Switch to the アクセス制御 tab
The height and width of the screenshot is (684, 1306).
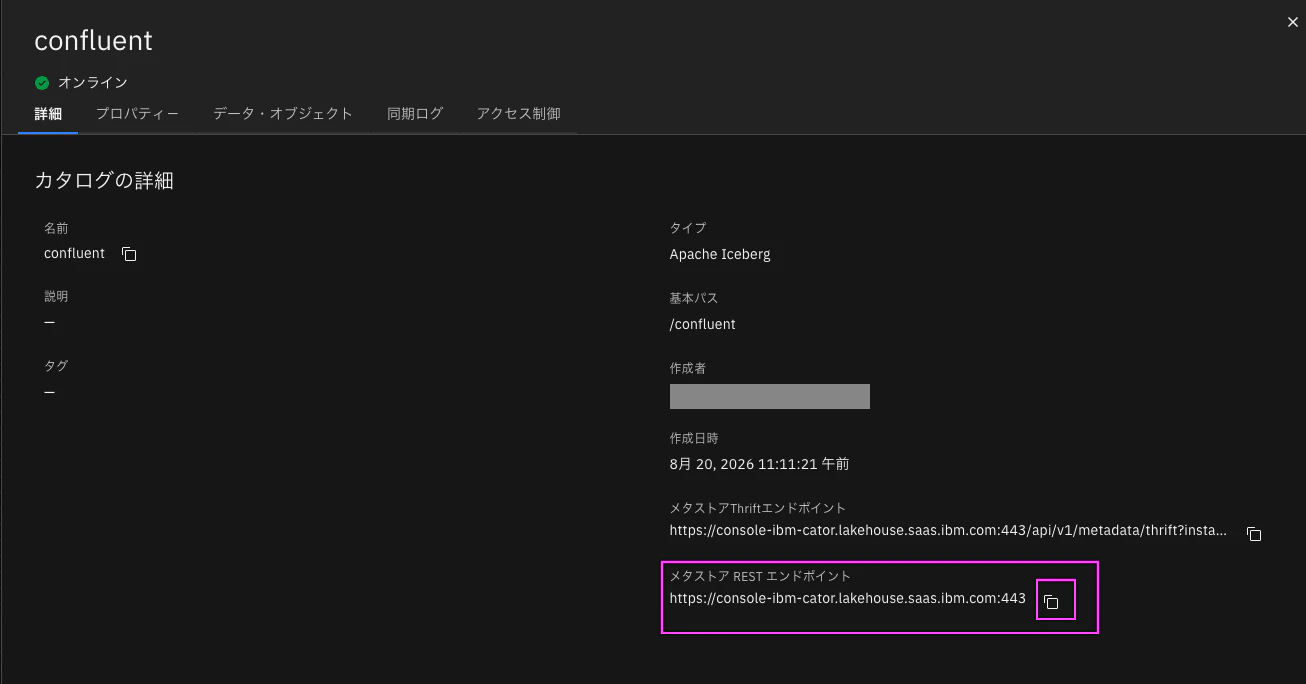pos(518,114)
